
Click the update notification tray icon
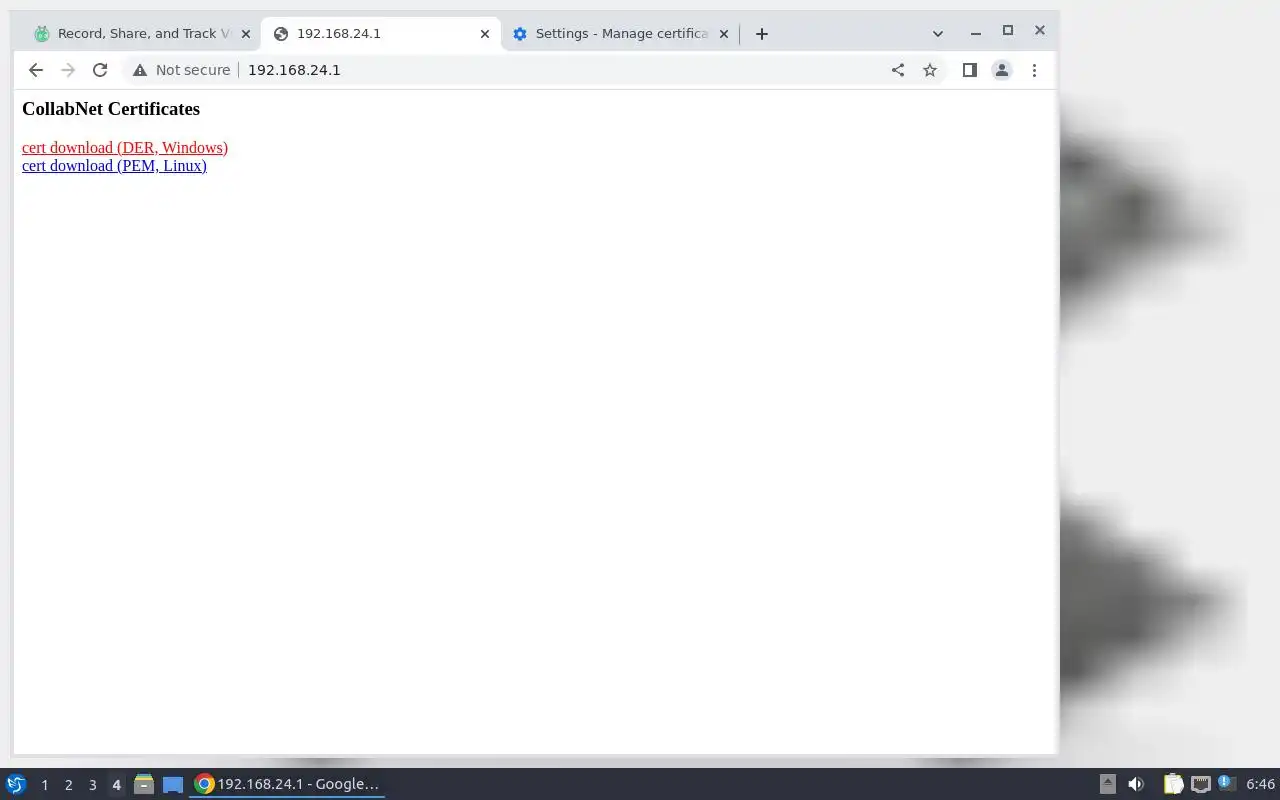coord(1226,783)
